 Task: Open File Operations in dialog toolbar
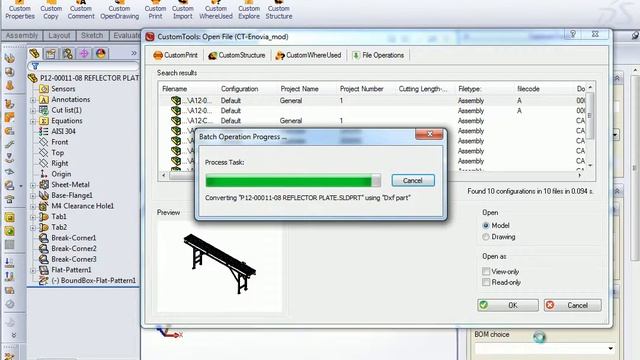pos(378,55)
